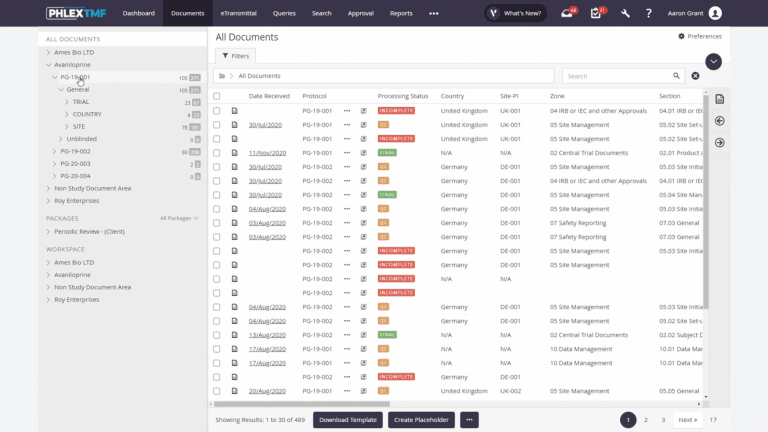The height and width of the screenshot is (432, 768).
Task: Open the cloud inbox notifications icon
Action: [x=567, y=13]
